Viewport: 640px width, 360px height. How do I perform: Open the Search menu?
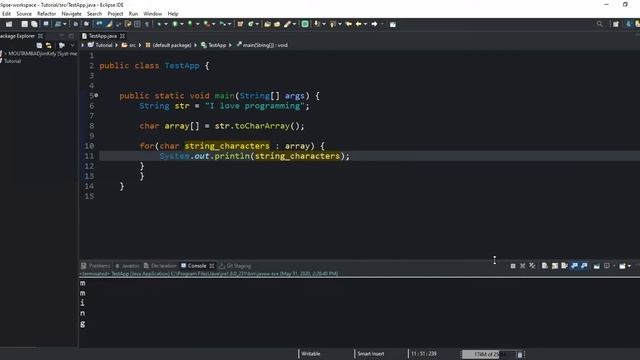94,14
